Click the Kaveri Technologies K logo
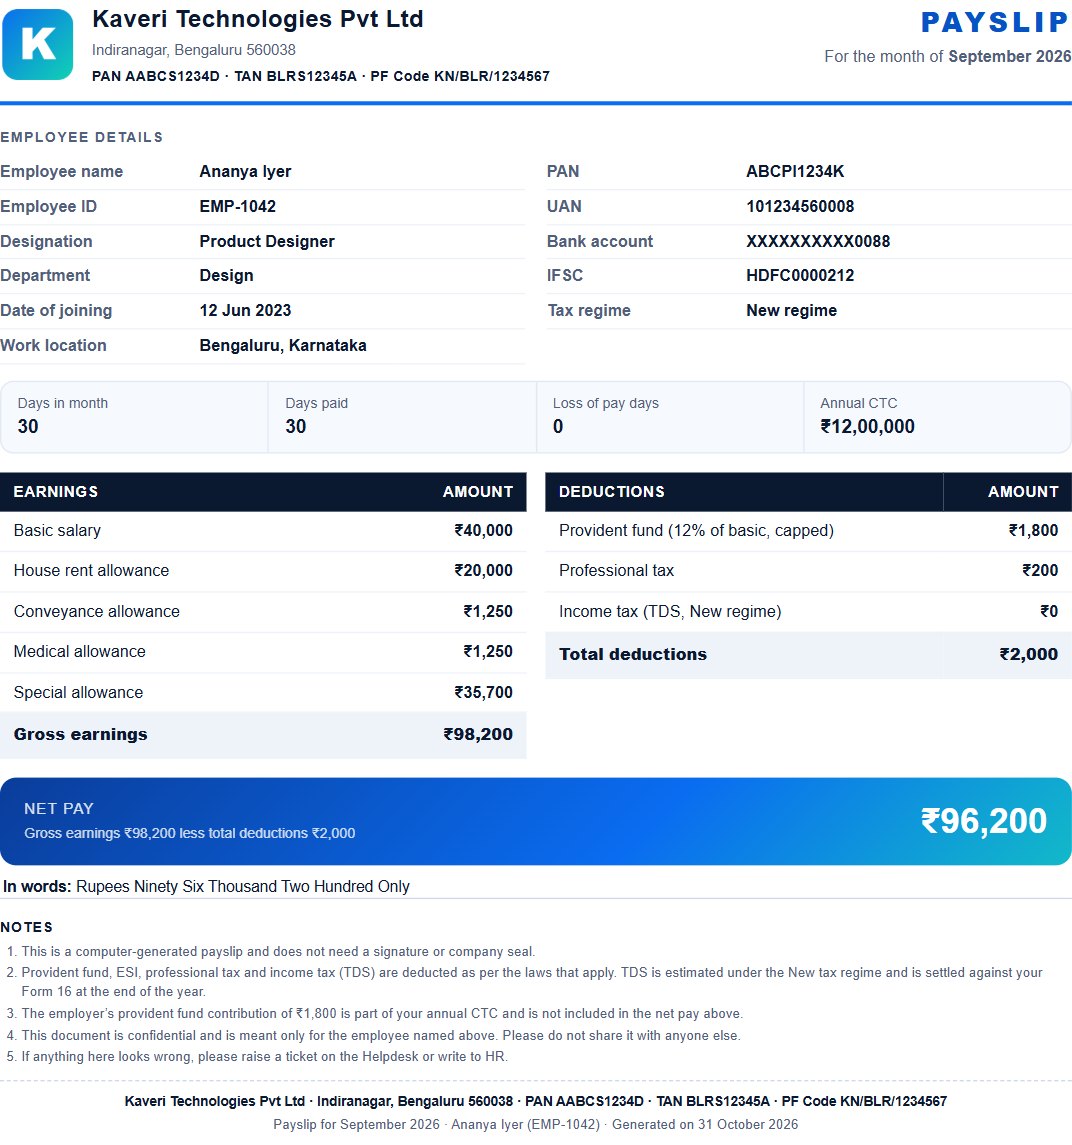The width and height of the screenshot is (1072, 1145). tap(38, 45)
